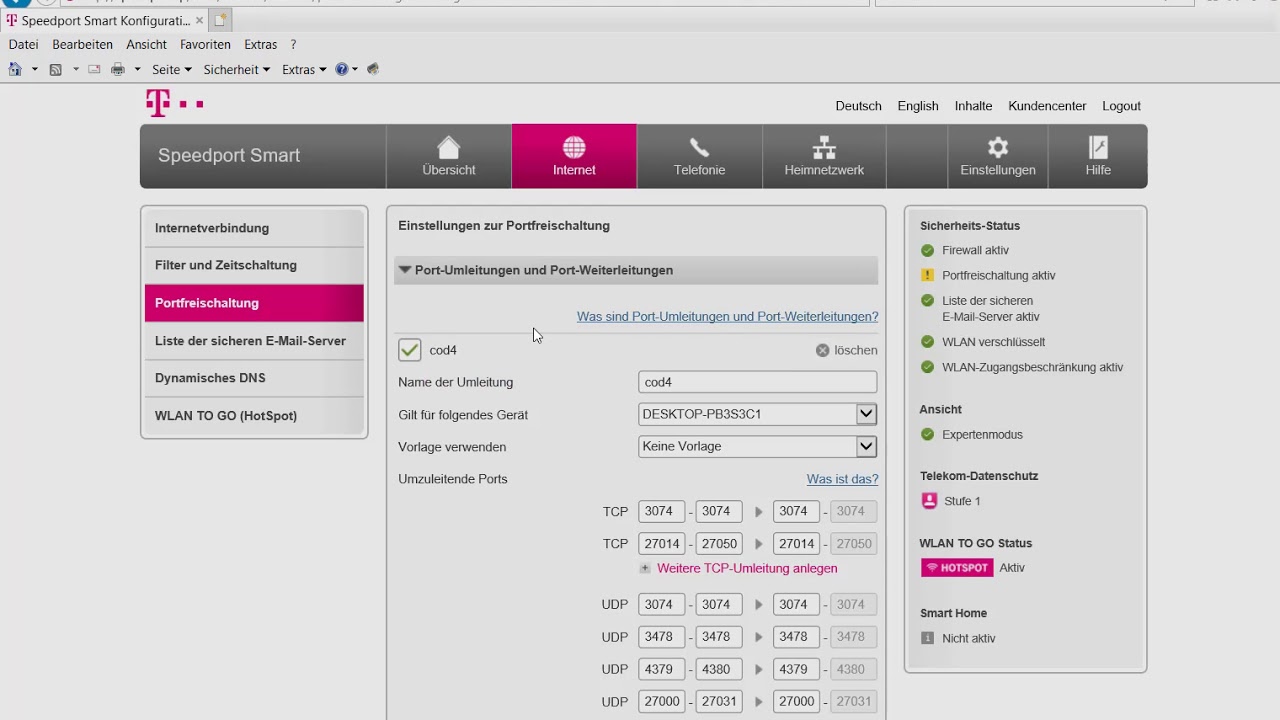The width and height of the screenshot is (1280, 720).
Task: Open the Home icon dropdown arrow
Action: coord(35,69)
